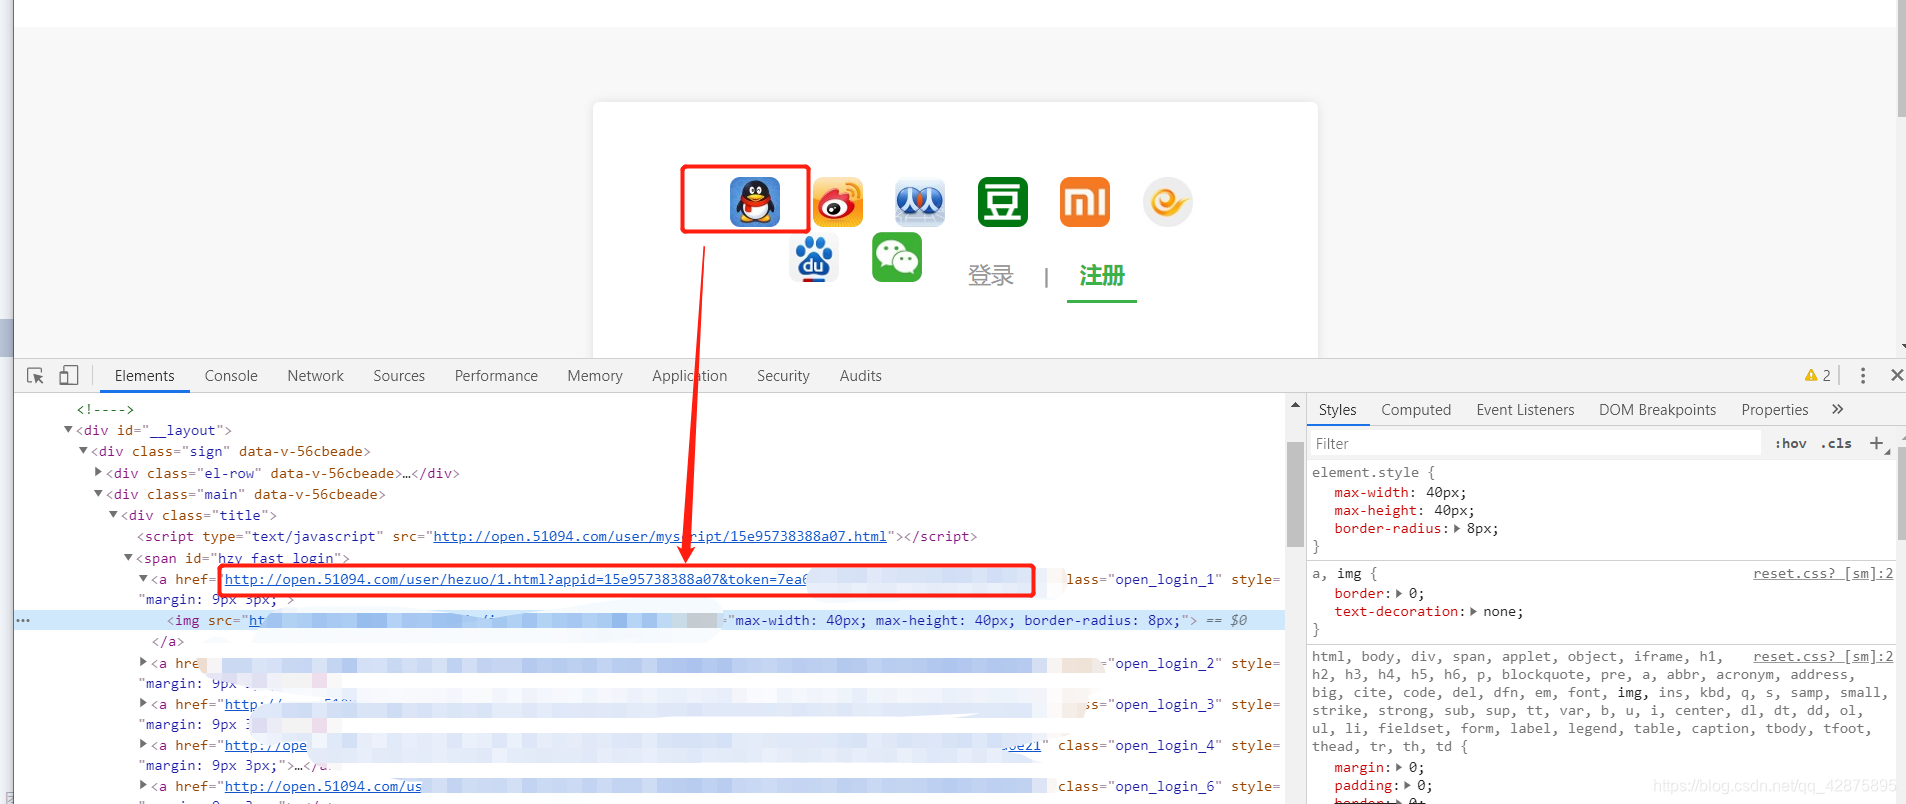Image resolution: width=1906 pixels, height=804 pixels.
Task: Click the Douban green login icon
Action: tap(1003, 202)
